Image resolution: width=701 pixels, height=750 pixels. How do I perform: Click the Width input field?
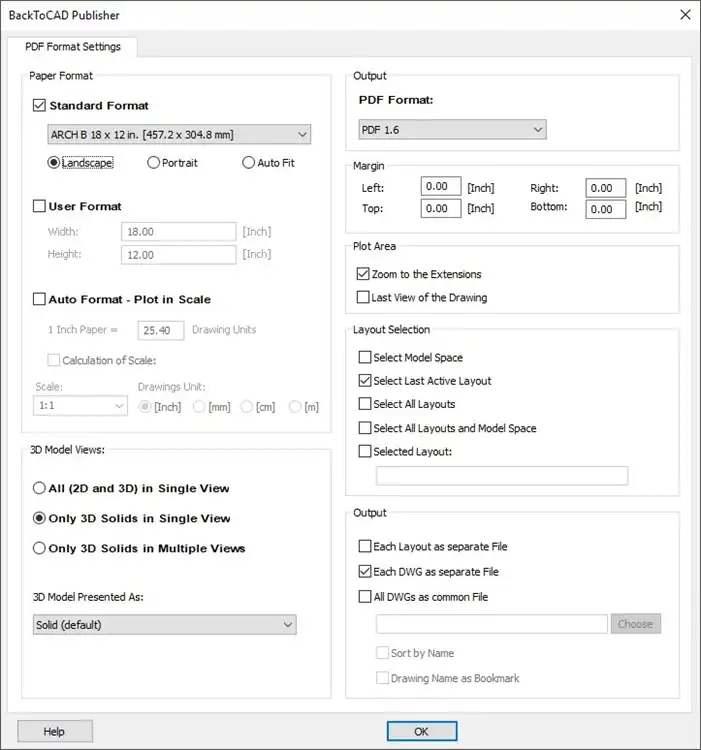(x=179, y=232)
